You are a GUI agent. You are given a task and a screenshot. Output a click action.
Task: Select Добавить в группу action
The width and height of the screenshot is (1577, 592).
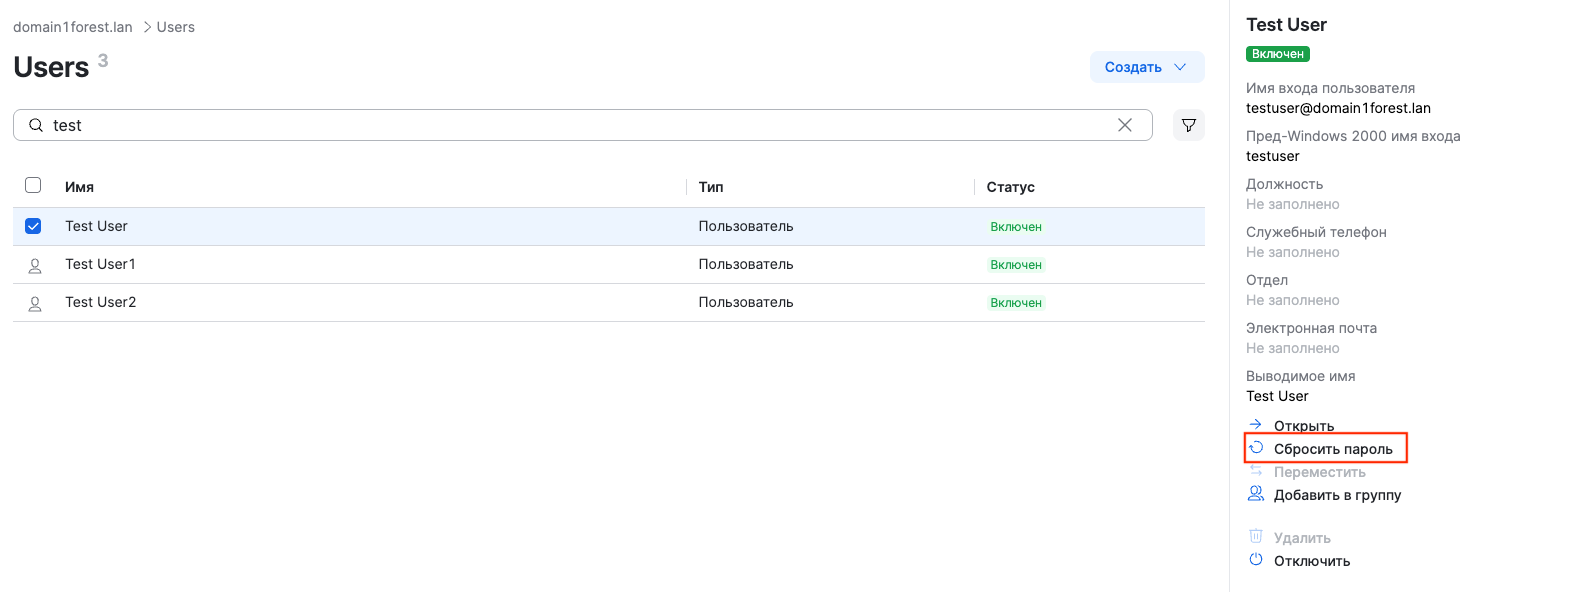click(1337, 495)
